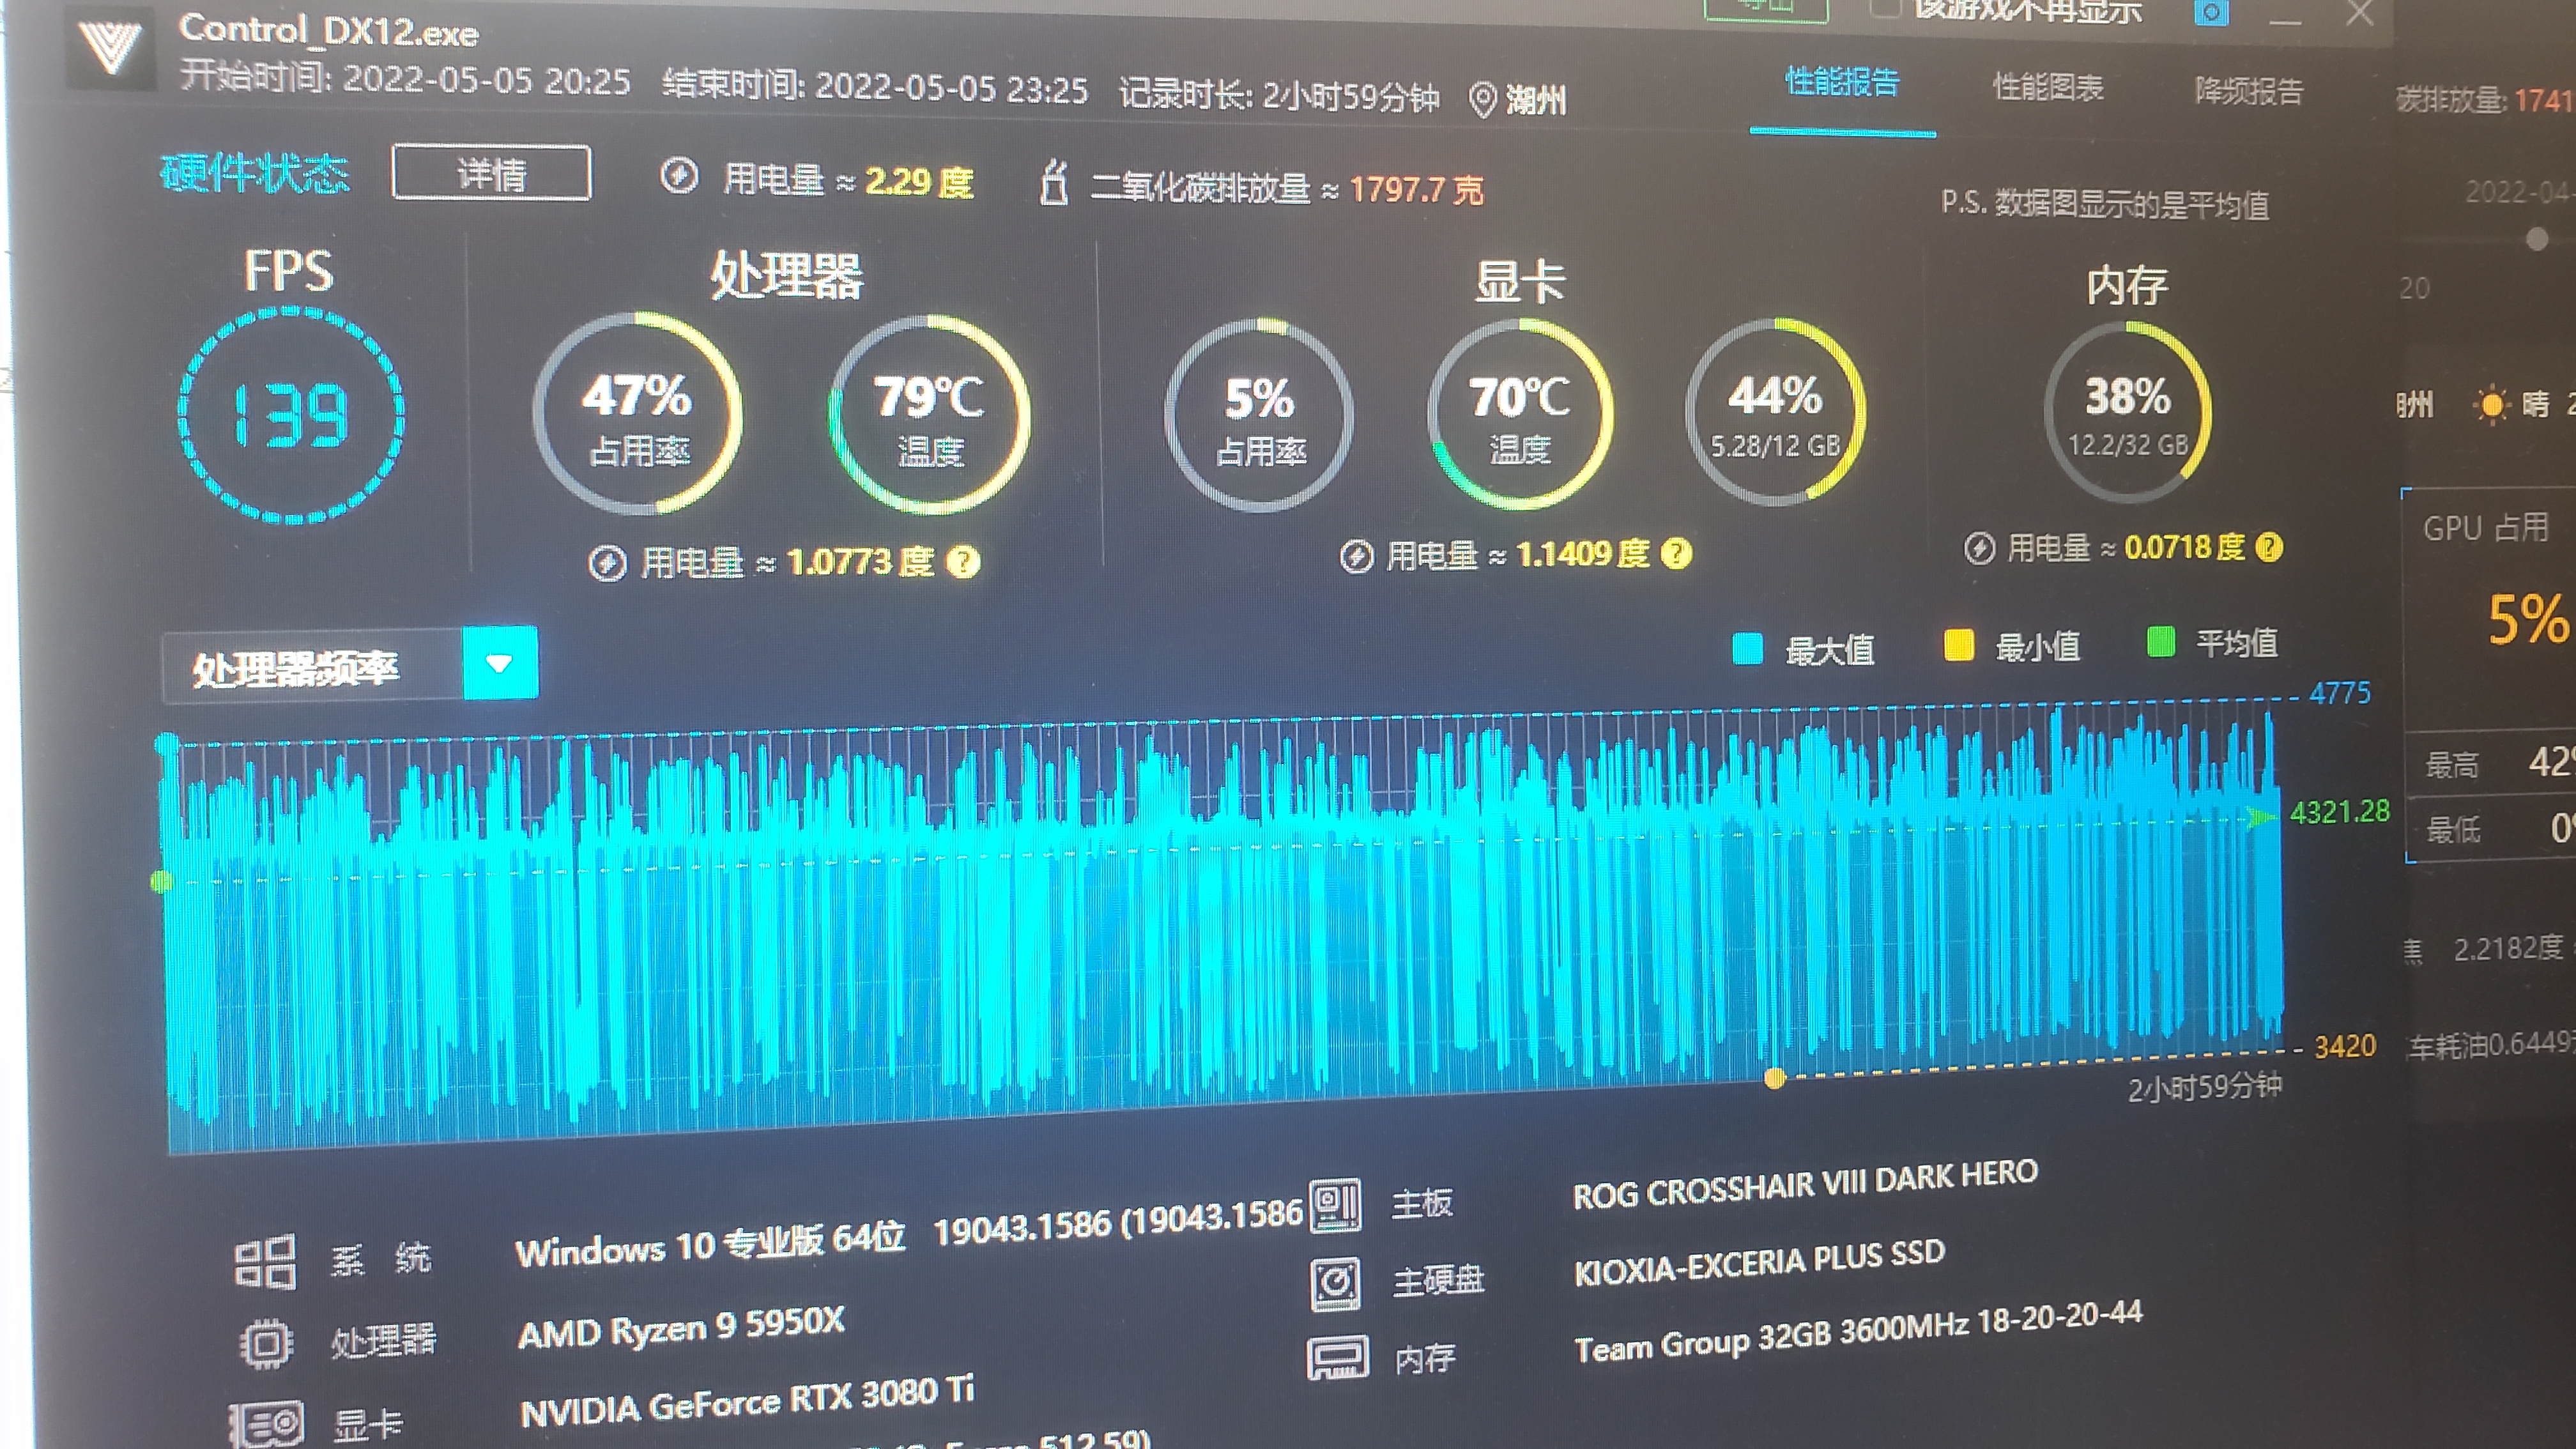Click the graphics card 5% 占用率 gauge
The height and width of the screenshot is (1449, 2576).
(x=1260, y=415)
